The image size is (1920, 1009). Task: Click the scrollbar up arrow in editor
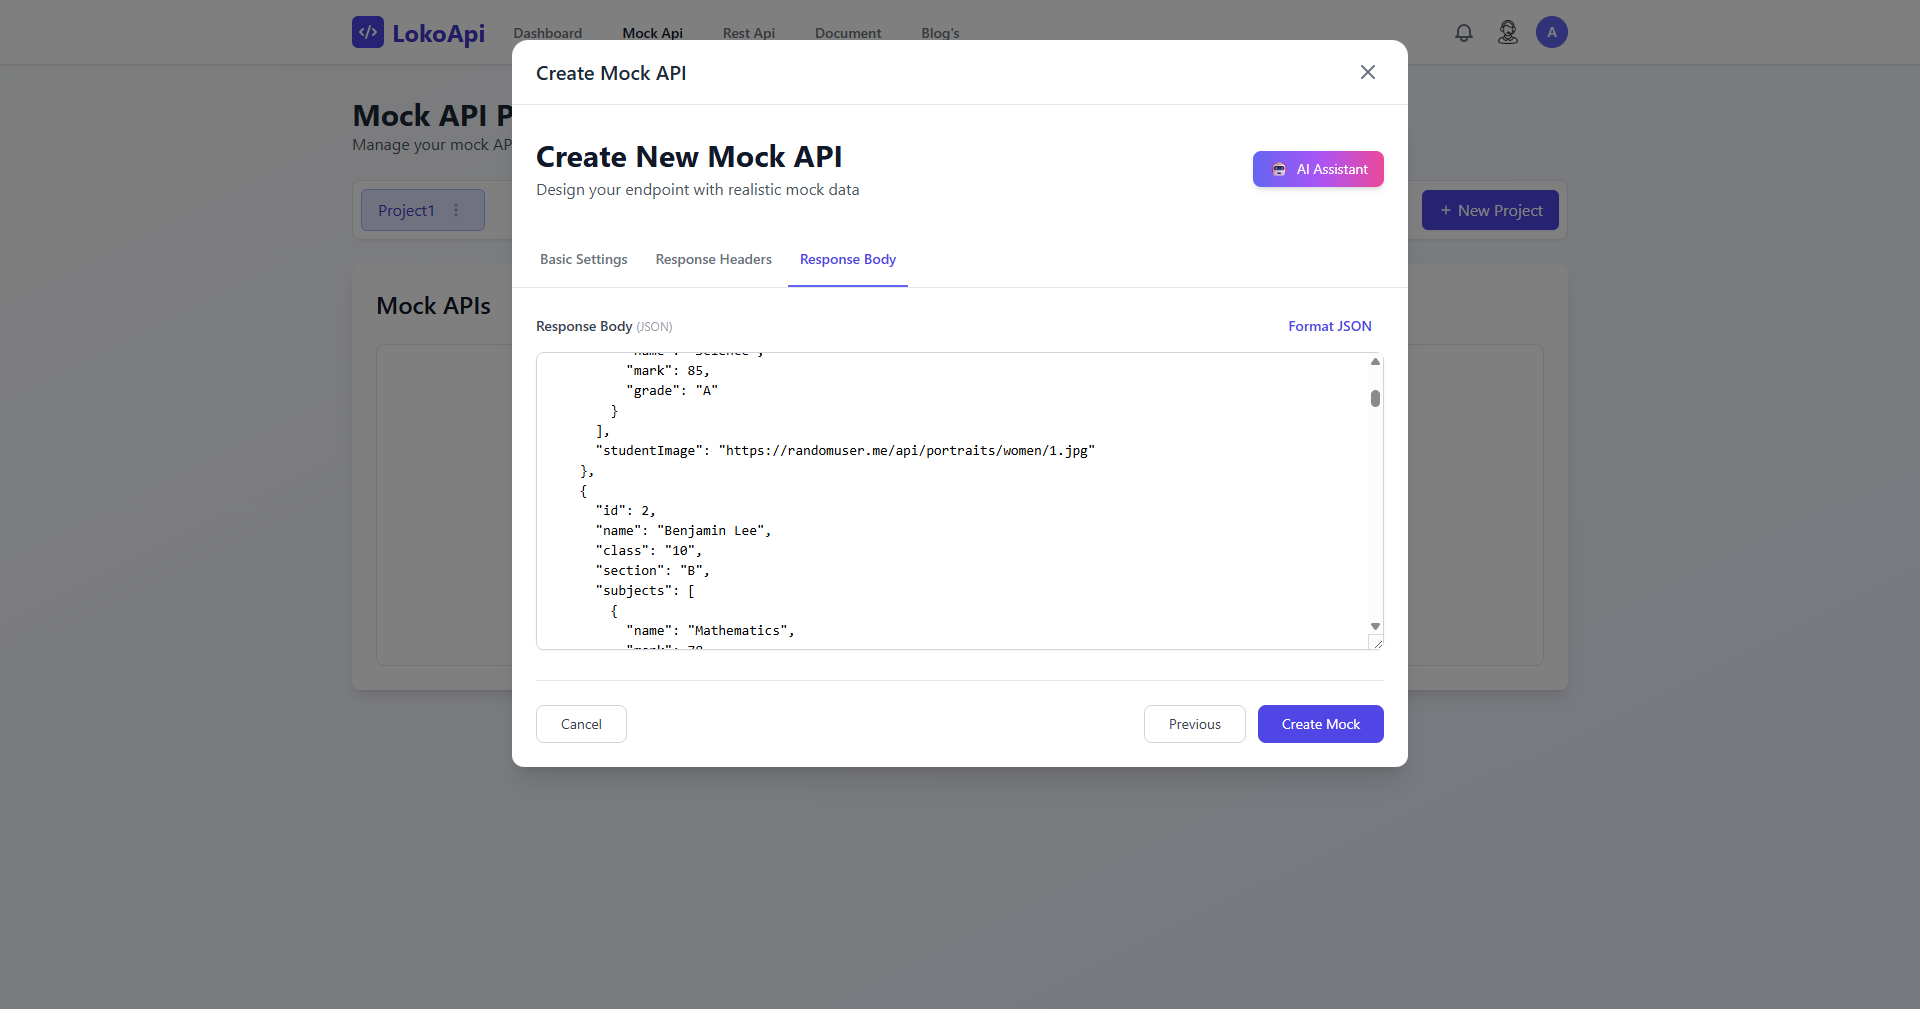click(x=1375, y=361)
